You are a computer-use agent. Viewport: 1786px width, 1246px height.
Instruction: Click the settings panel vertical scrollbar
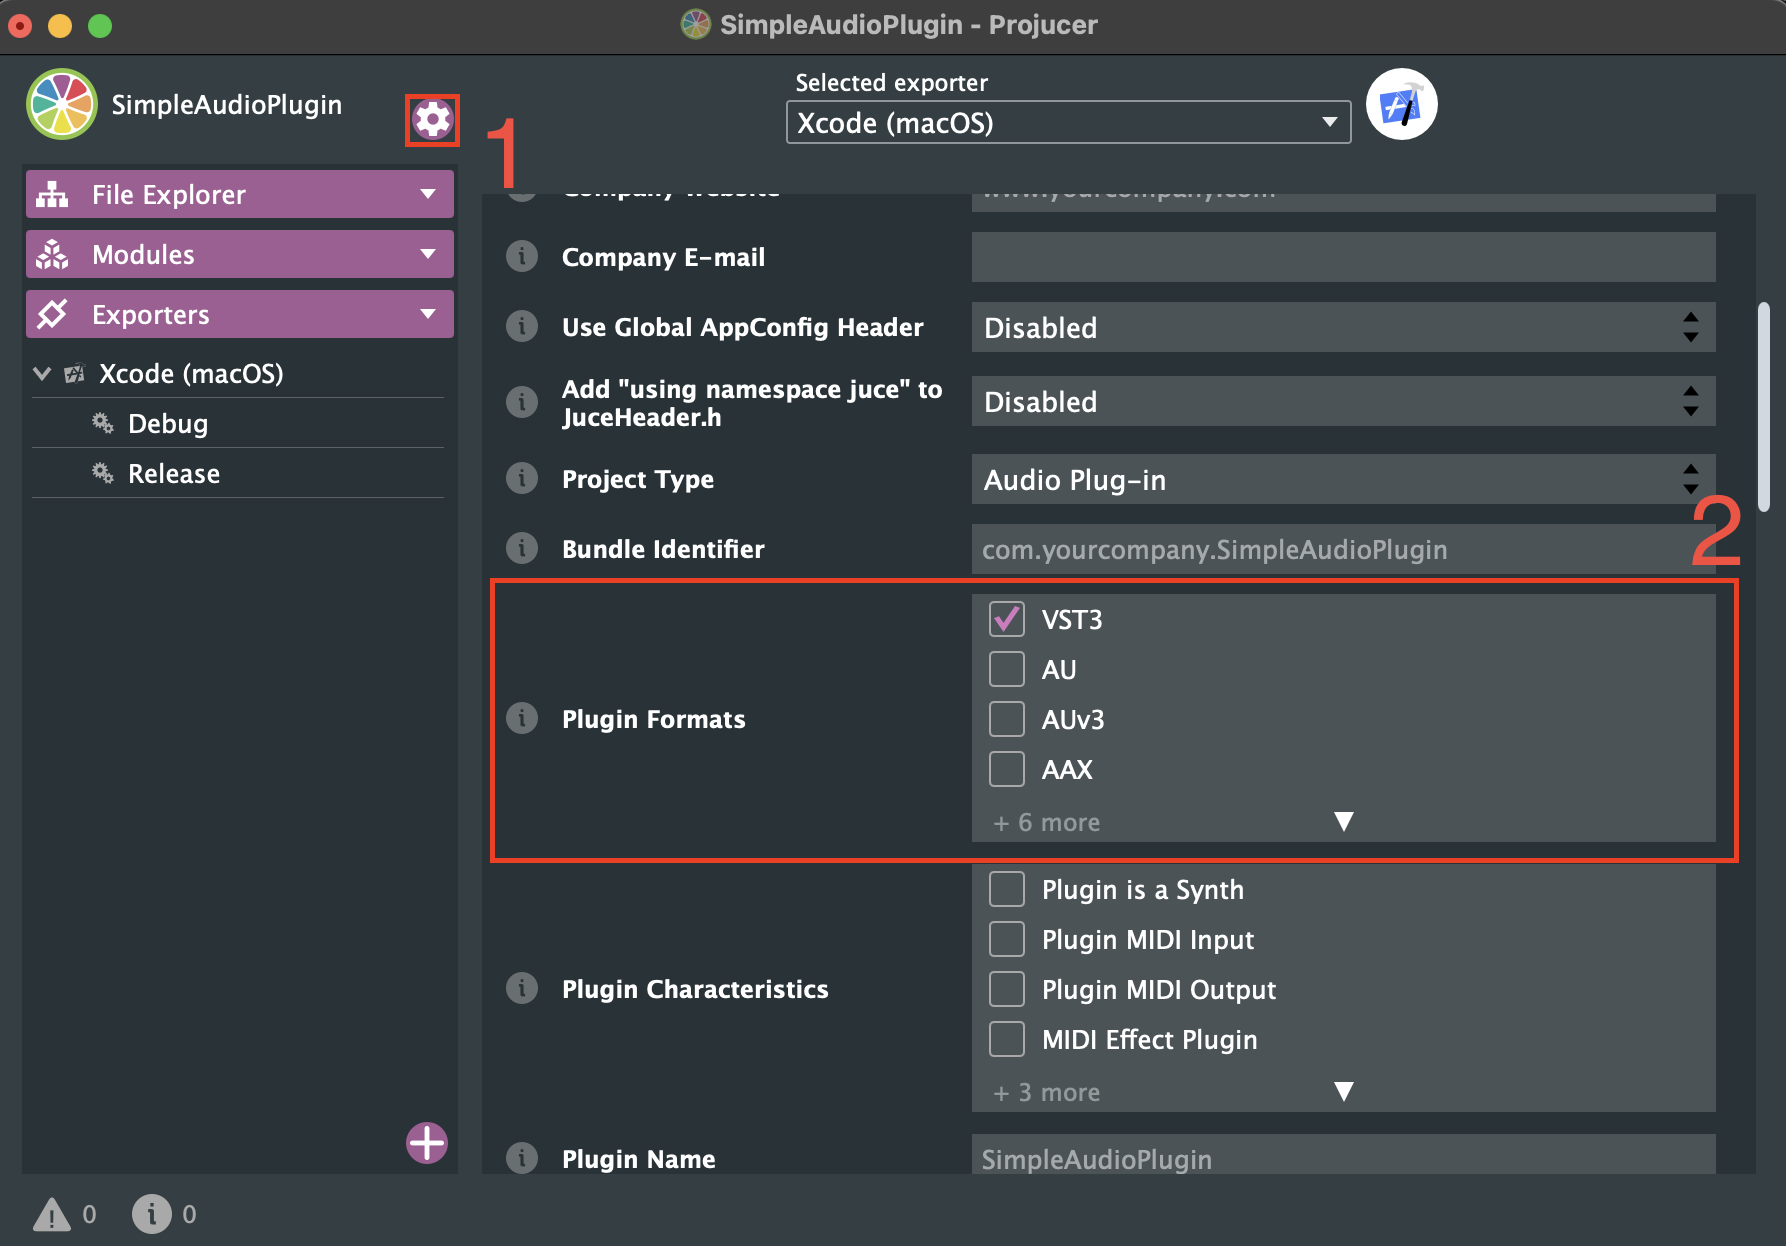tap(1764, 407)
